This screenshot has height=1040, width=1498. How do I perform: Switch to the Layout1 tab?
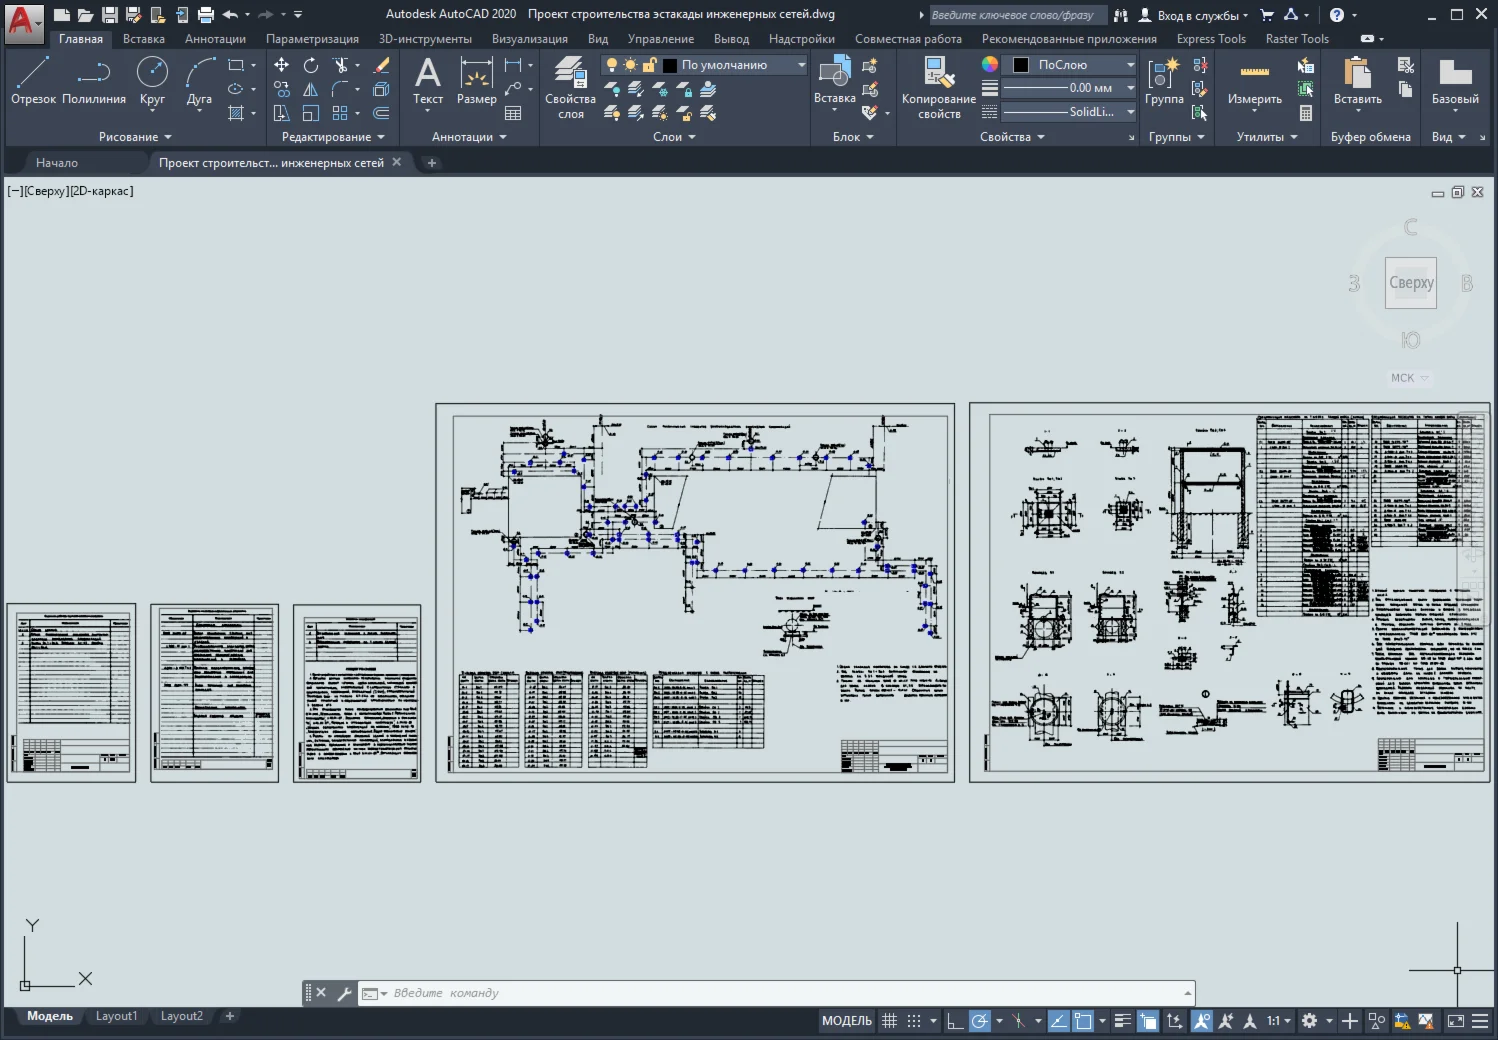tap(116, 1016)
